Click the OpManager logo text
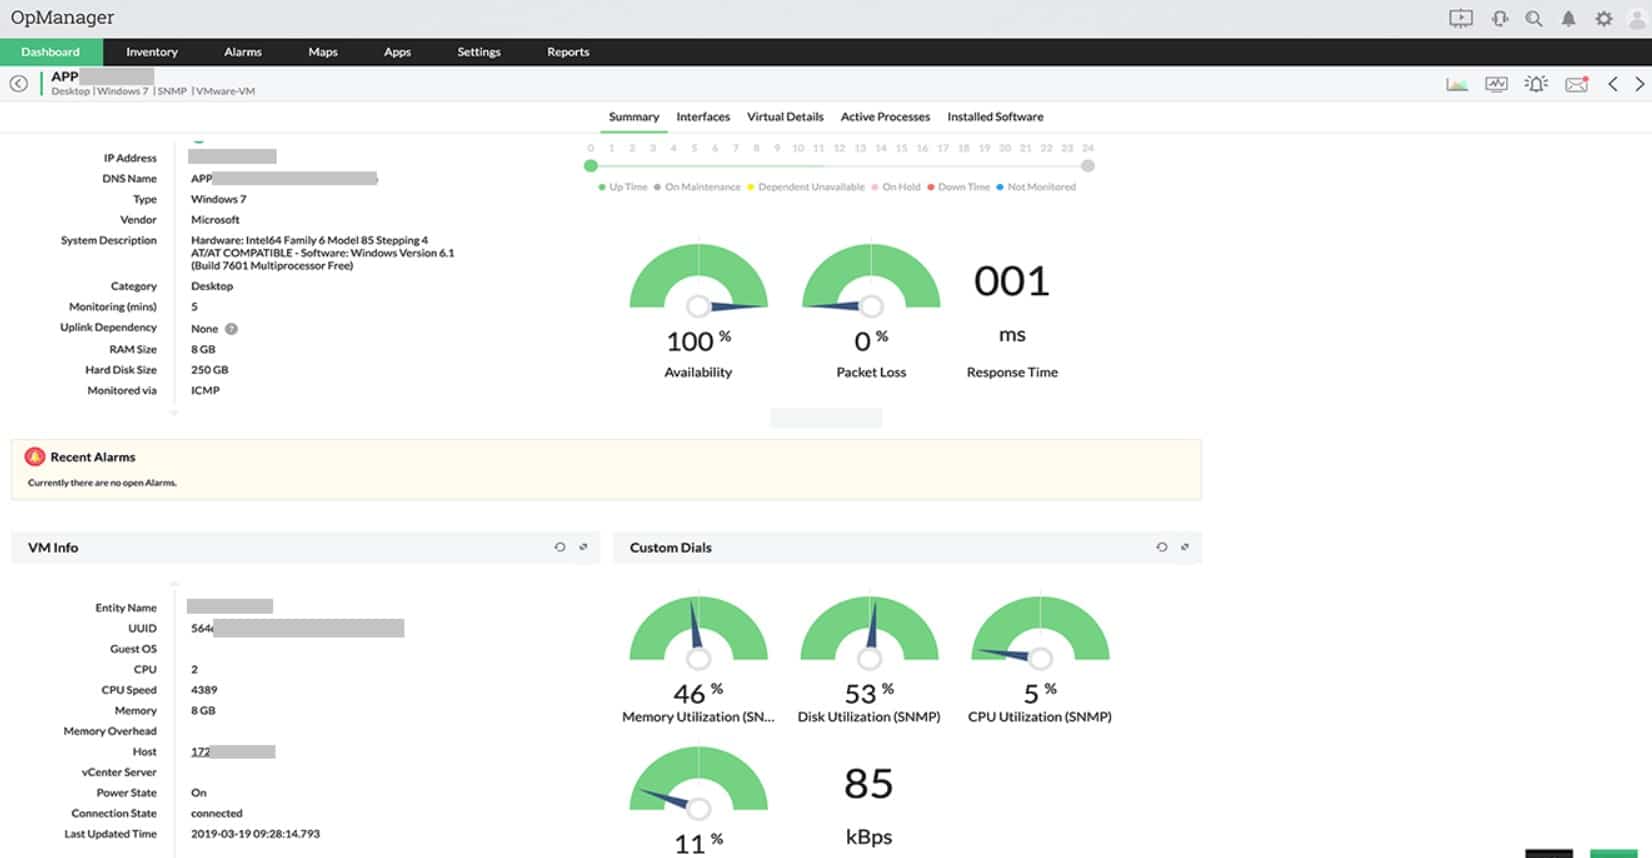 pyautogui.click(x=62, y=18)
